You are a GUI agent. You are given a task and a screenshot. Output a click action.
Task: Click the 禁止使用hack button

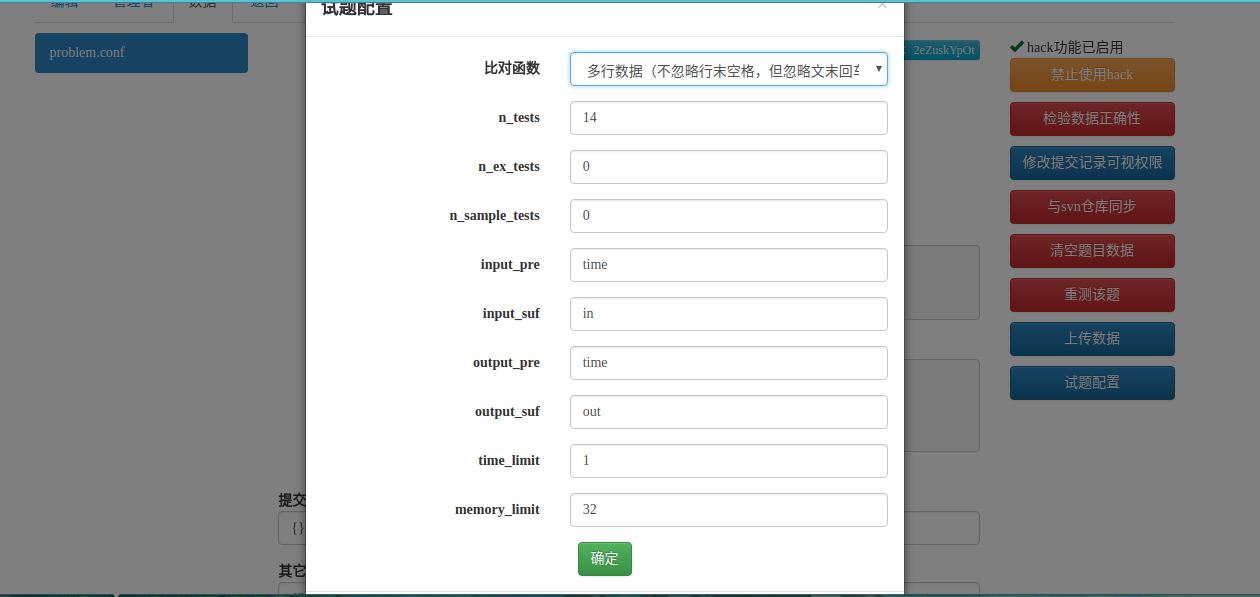[x=1092, y=75]
